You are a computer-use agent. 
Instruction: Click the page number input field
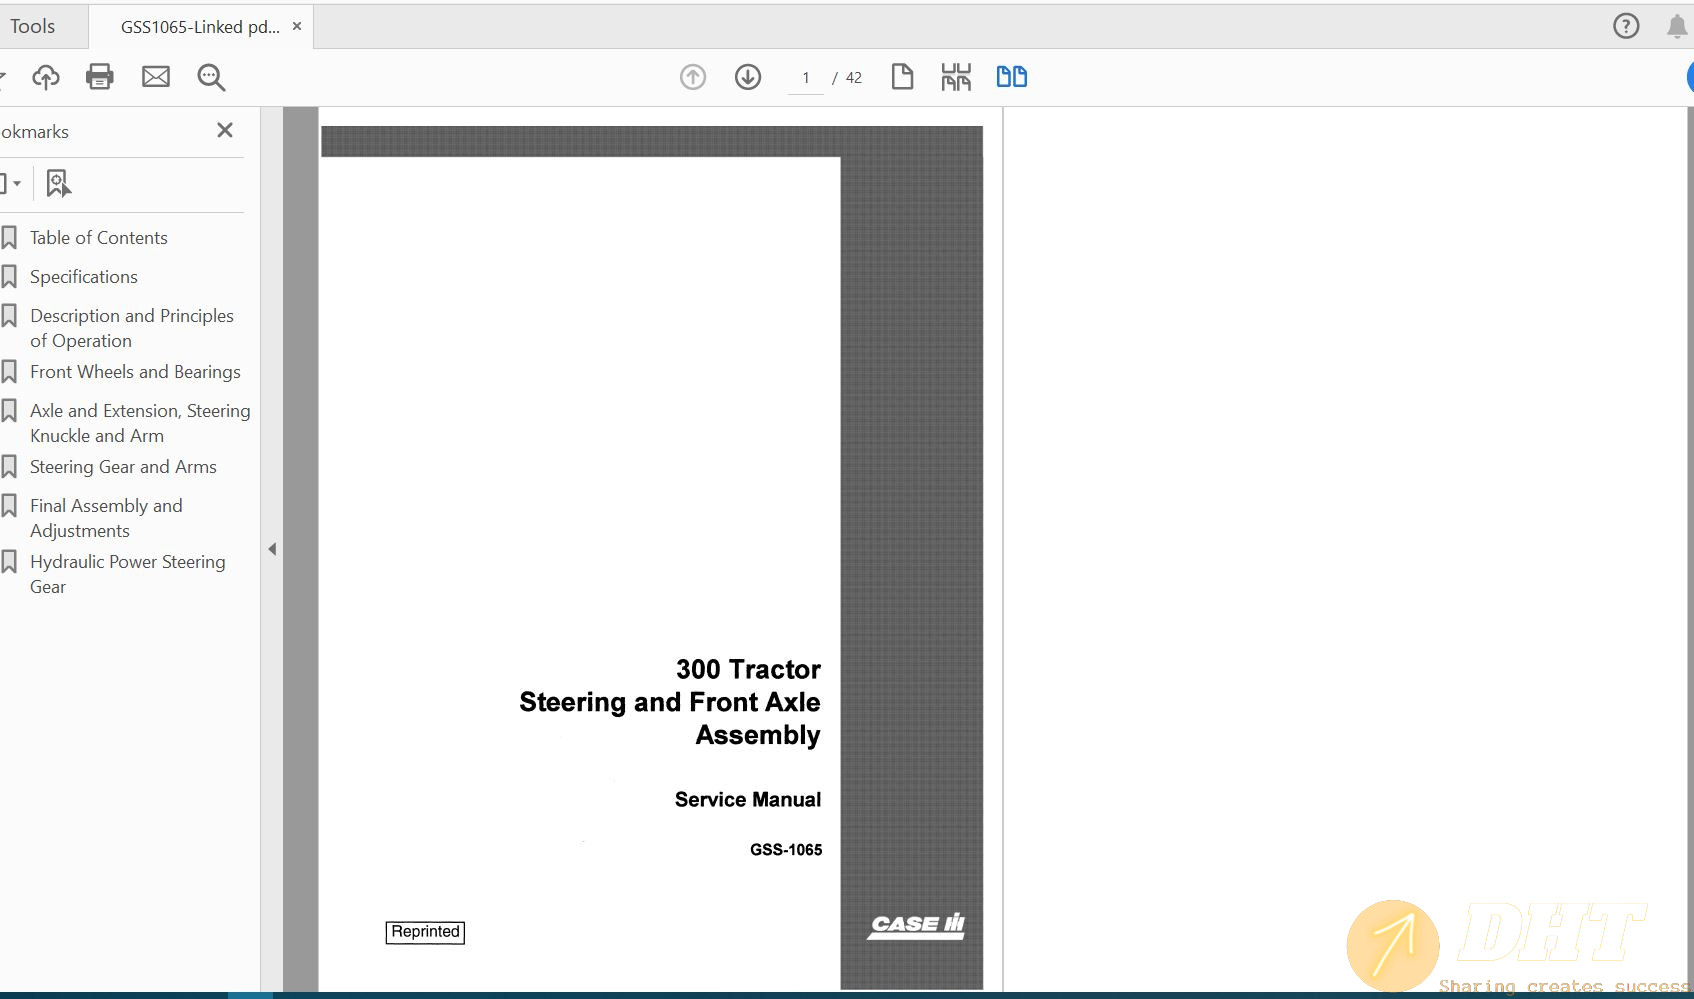(x=805, y=78)
